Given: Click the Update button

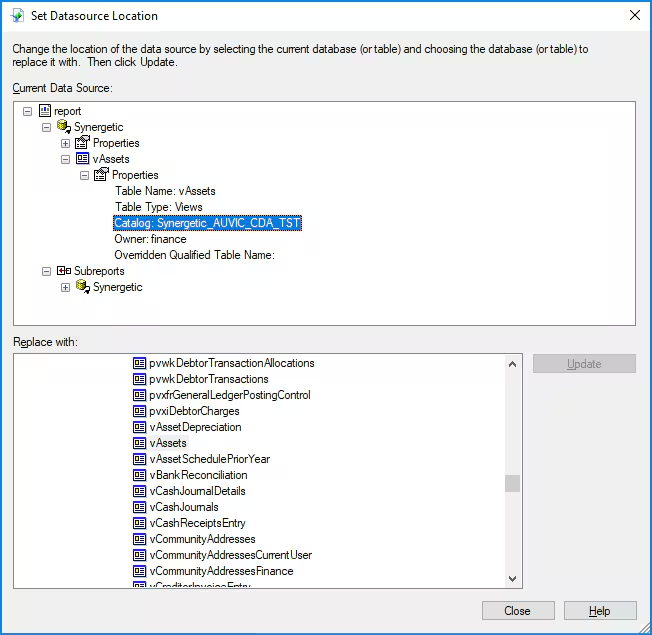Looking at the screenshot, I should click(x=584, y=363).
